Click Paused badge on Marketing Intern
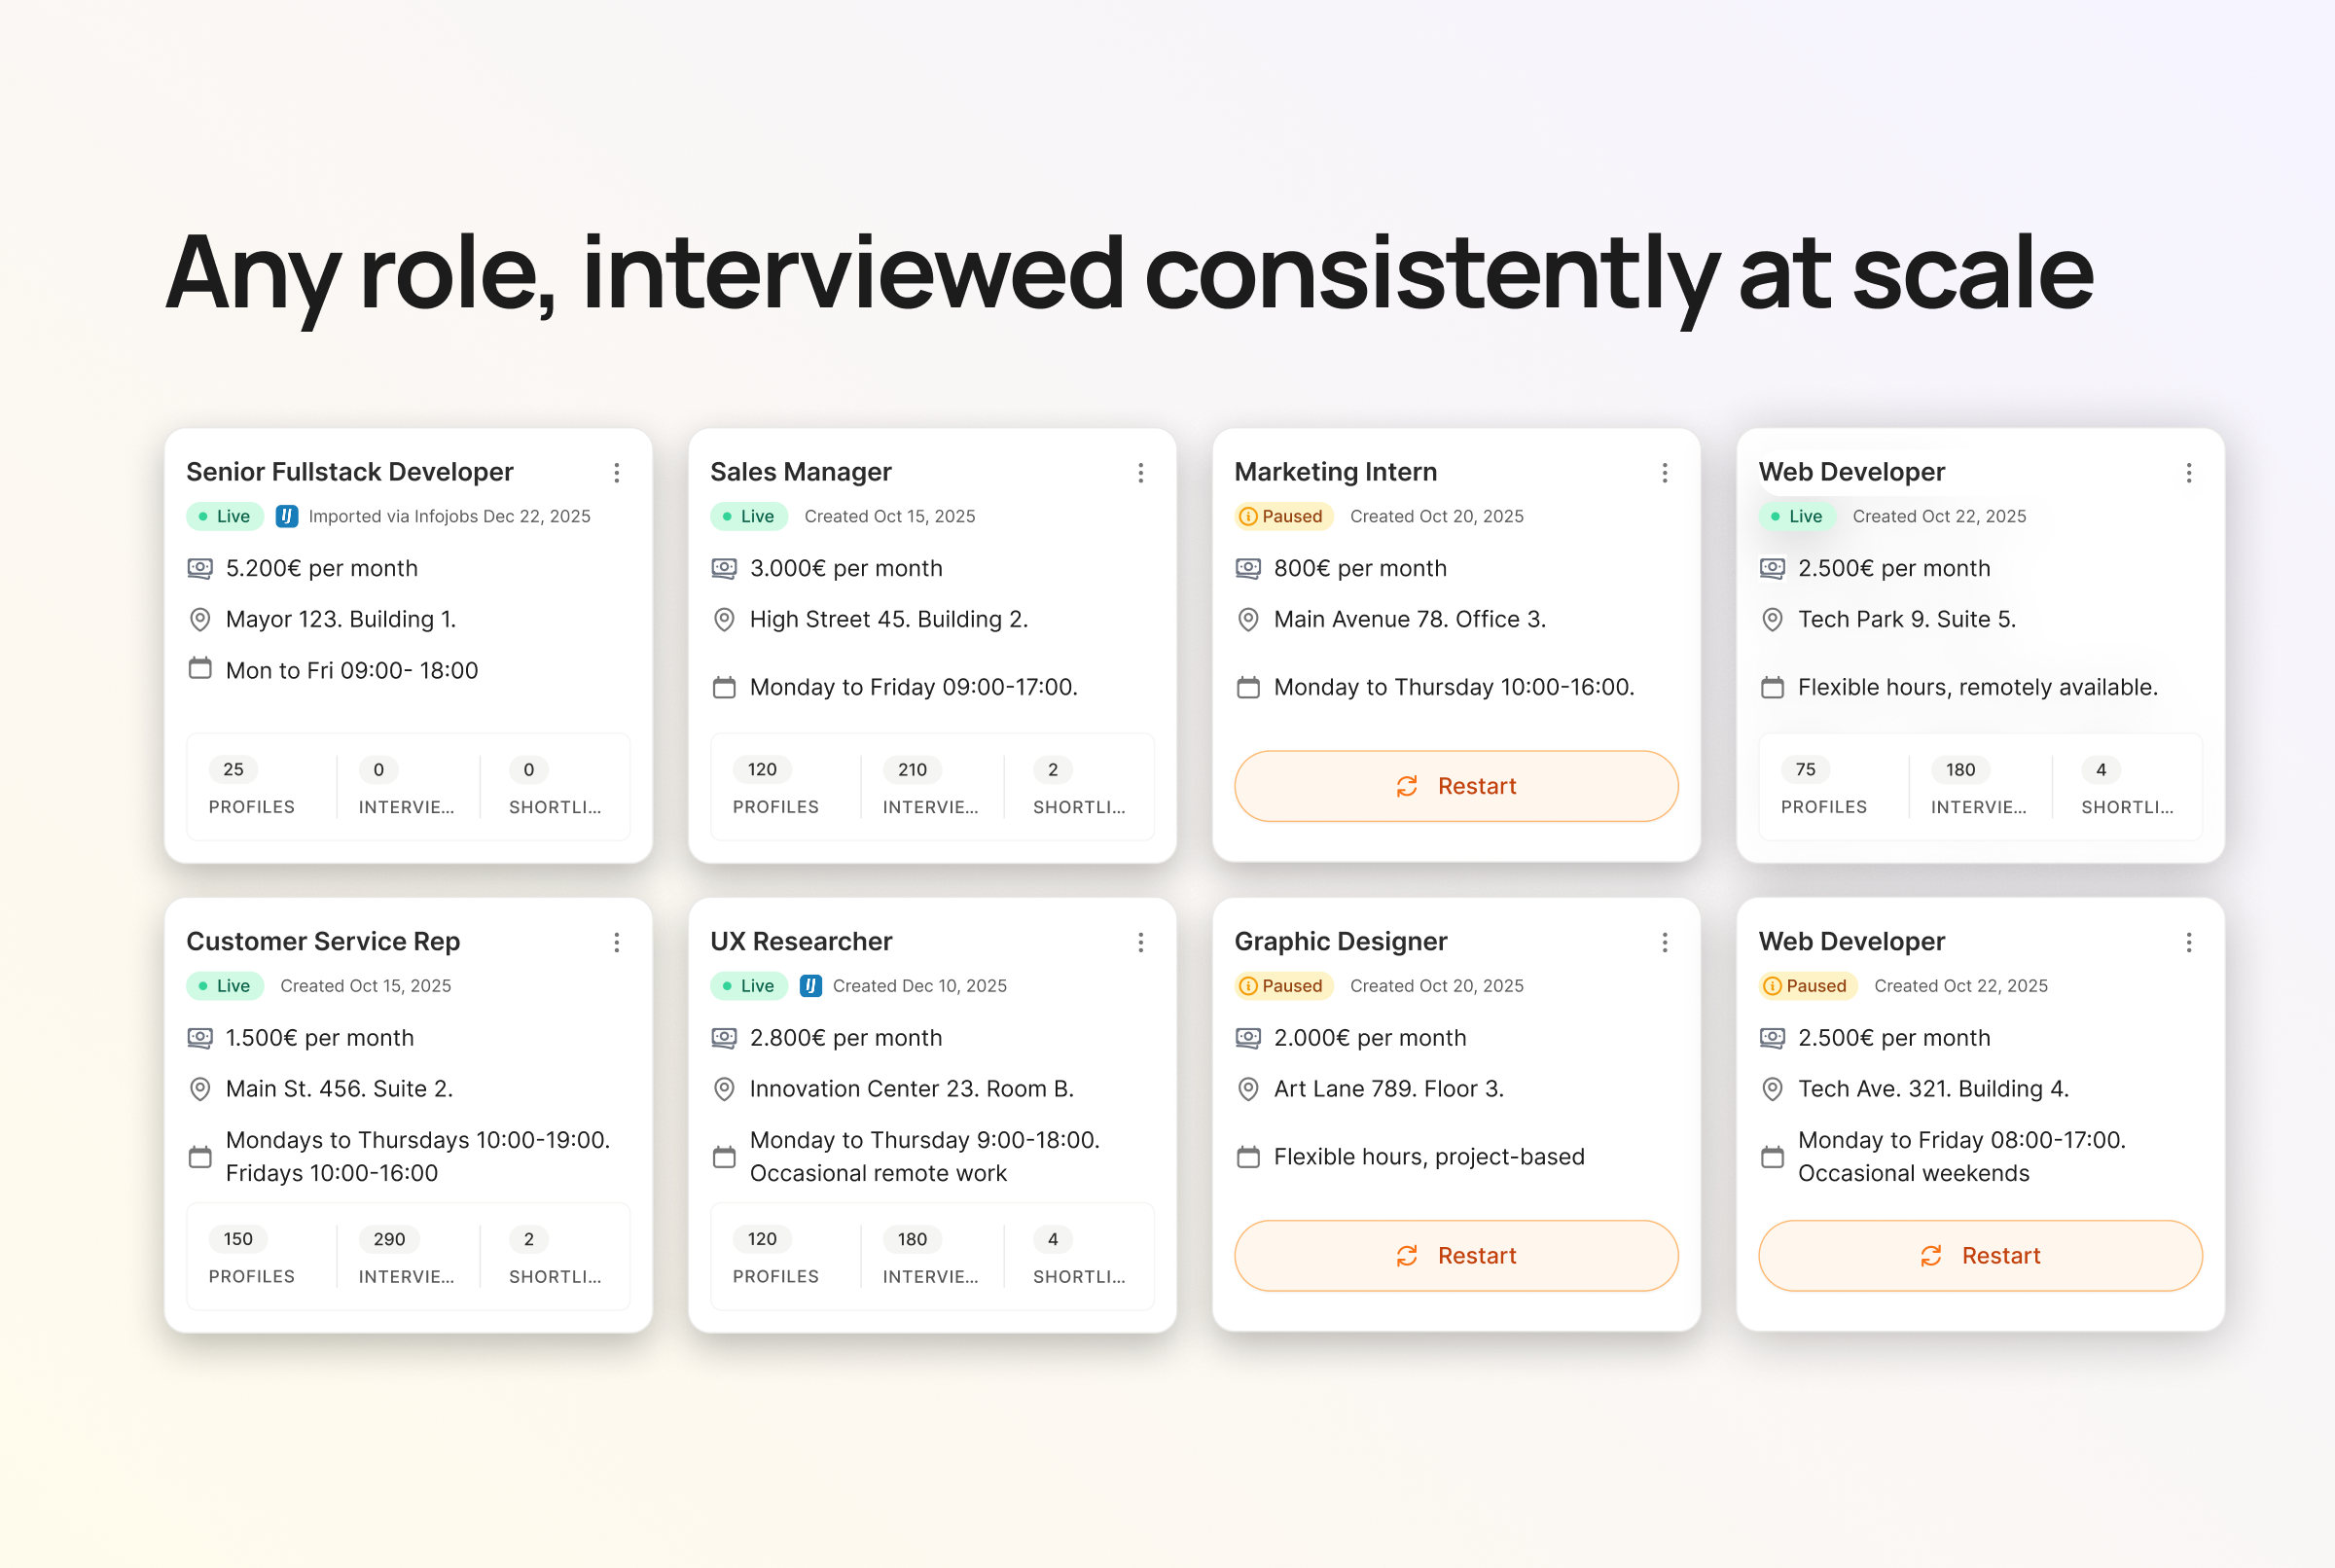 coord(1283,516)
